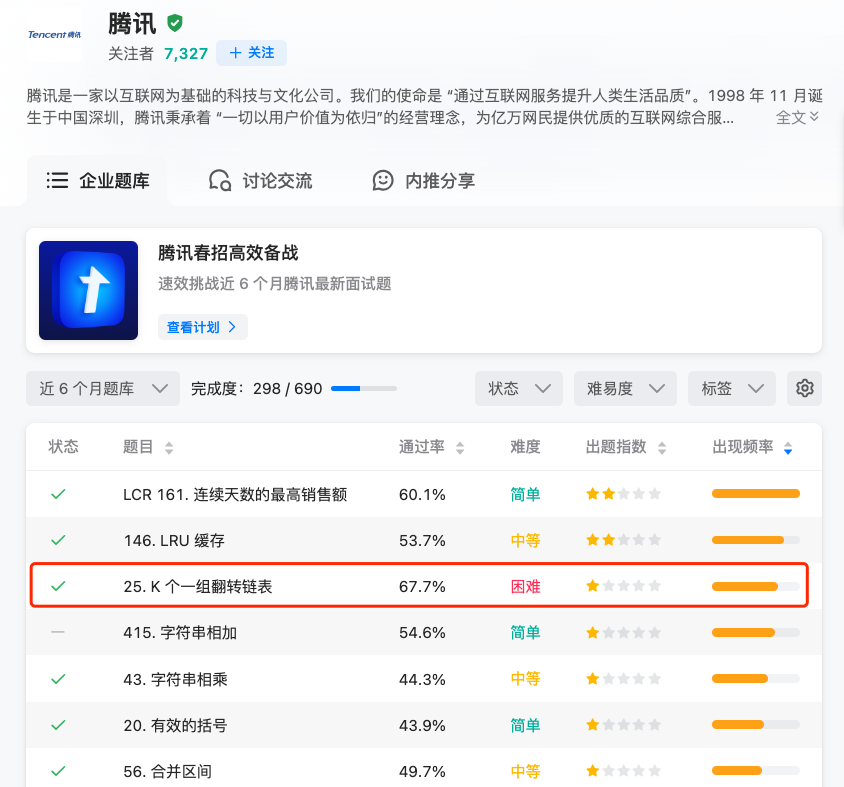Open problem 43. 字符串相乘
This screenshot has width=844, height=787.
coord(175,679)
